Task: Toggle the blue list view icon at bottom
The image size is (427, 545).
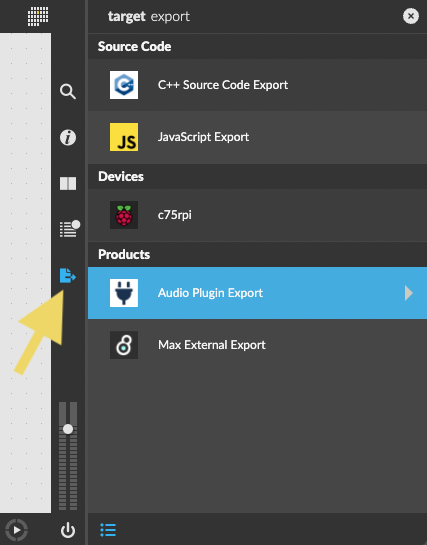Action: 108,530
